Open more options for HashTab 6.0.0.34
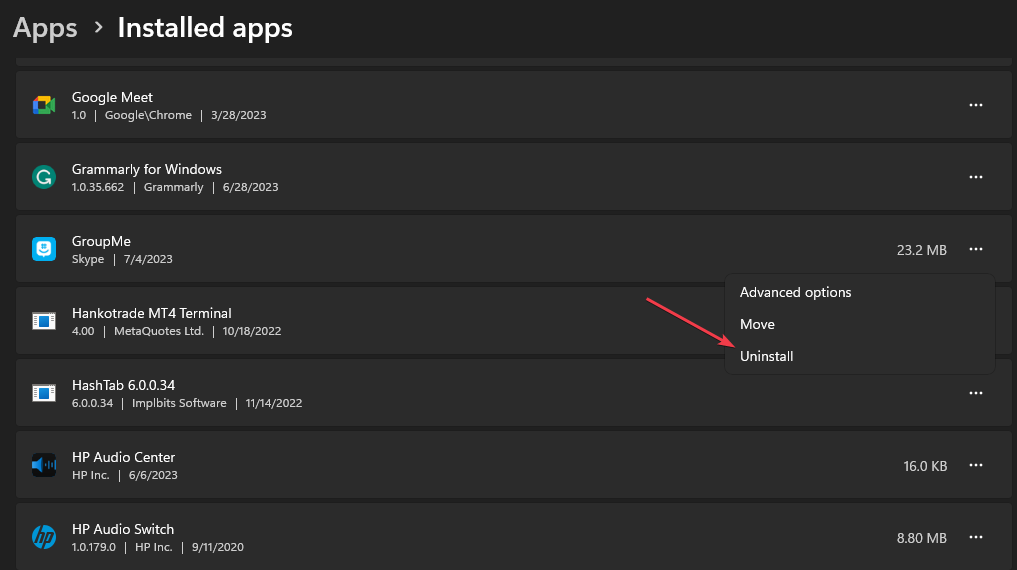Screen dimensions: 1017x570 (x=976, y=393)
